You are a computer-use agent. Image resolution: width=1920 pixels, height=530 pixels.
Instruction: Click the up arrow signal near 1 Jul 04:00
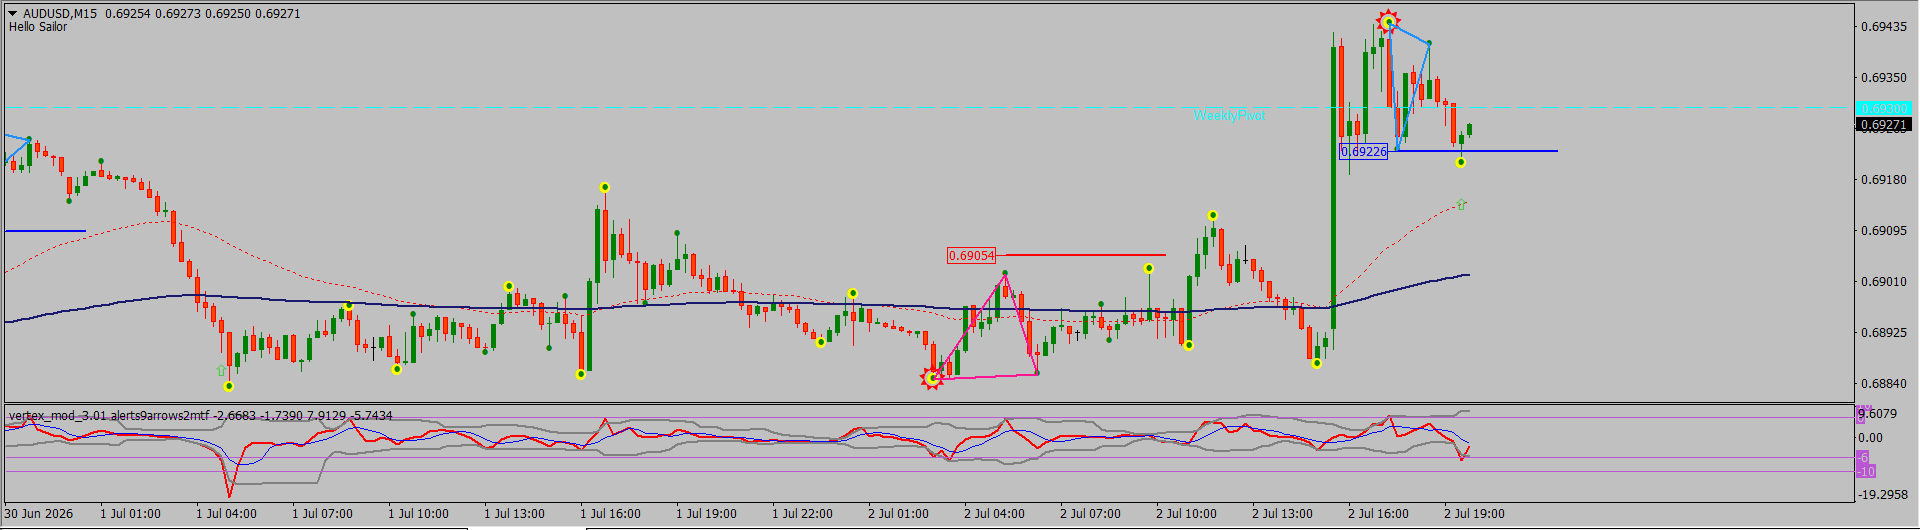[x=221, y=370]
